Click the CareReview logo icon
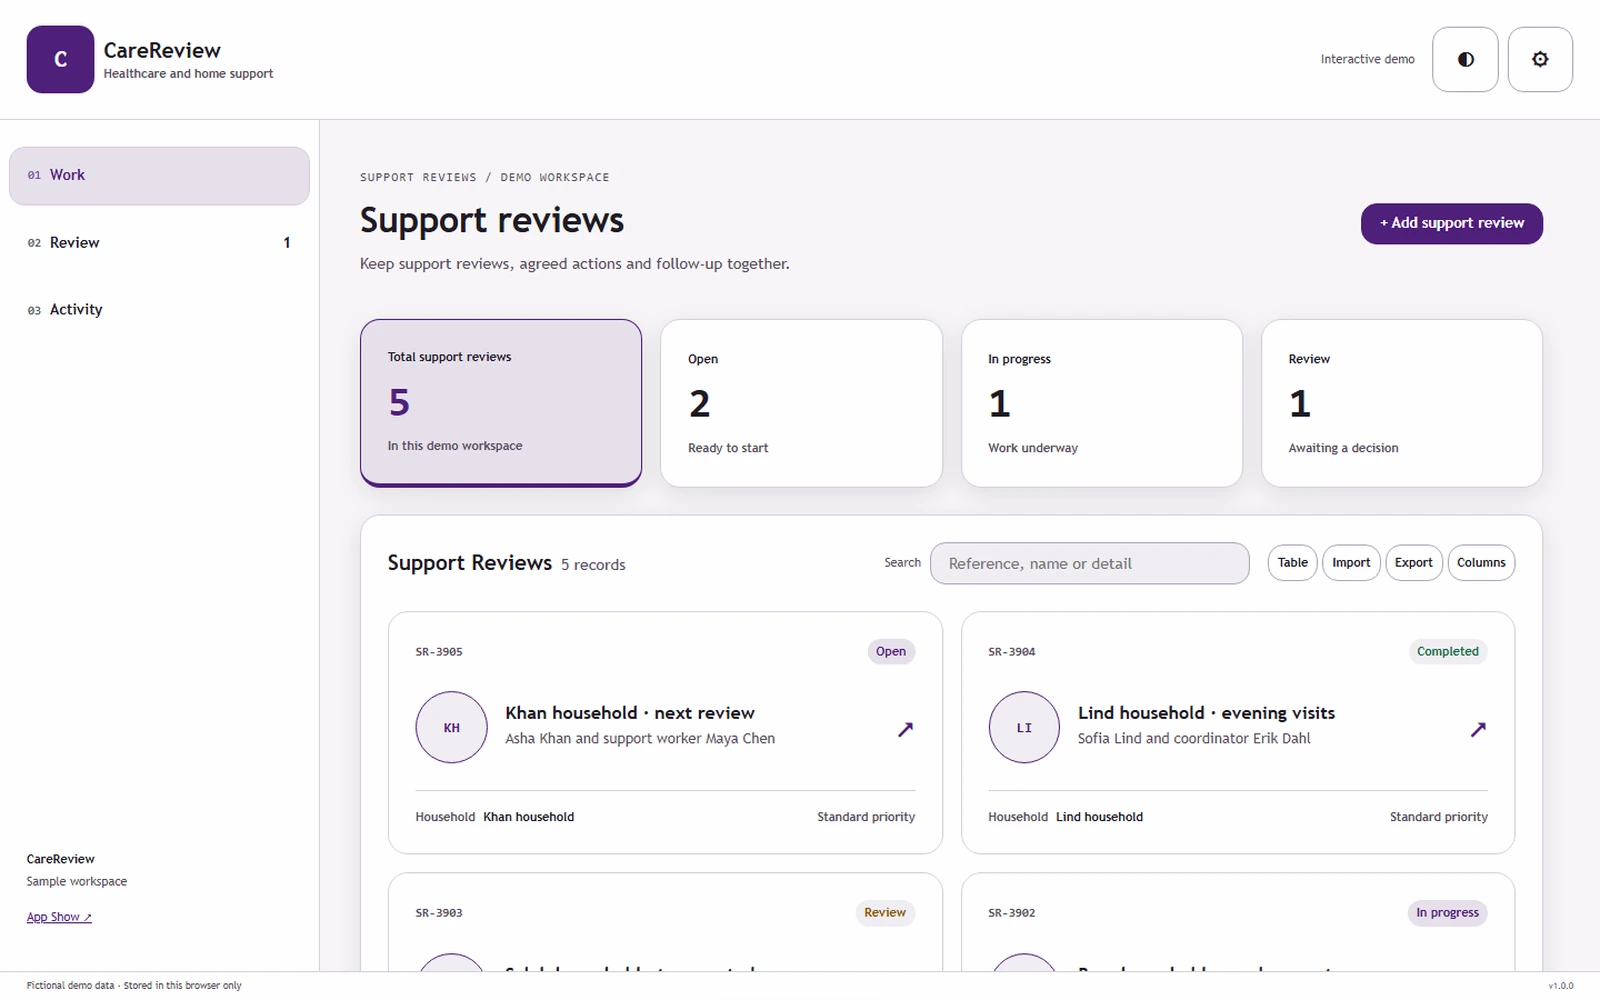The image size is (1600, 1000). click(x=60, y=60)
